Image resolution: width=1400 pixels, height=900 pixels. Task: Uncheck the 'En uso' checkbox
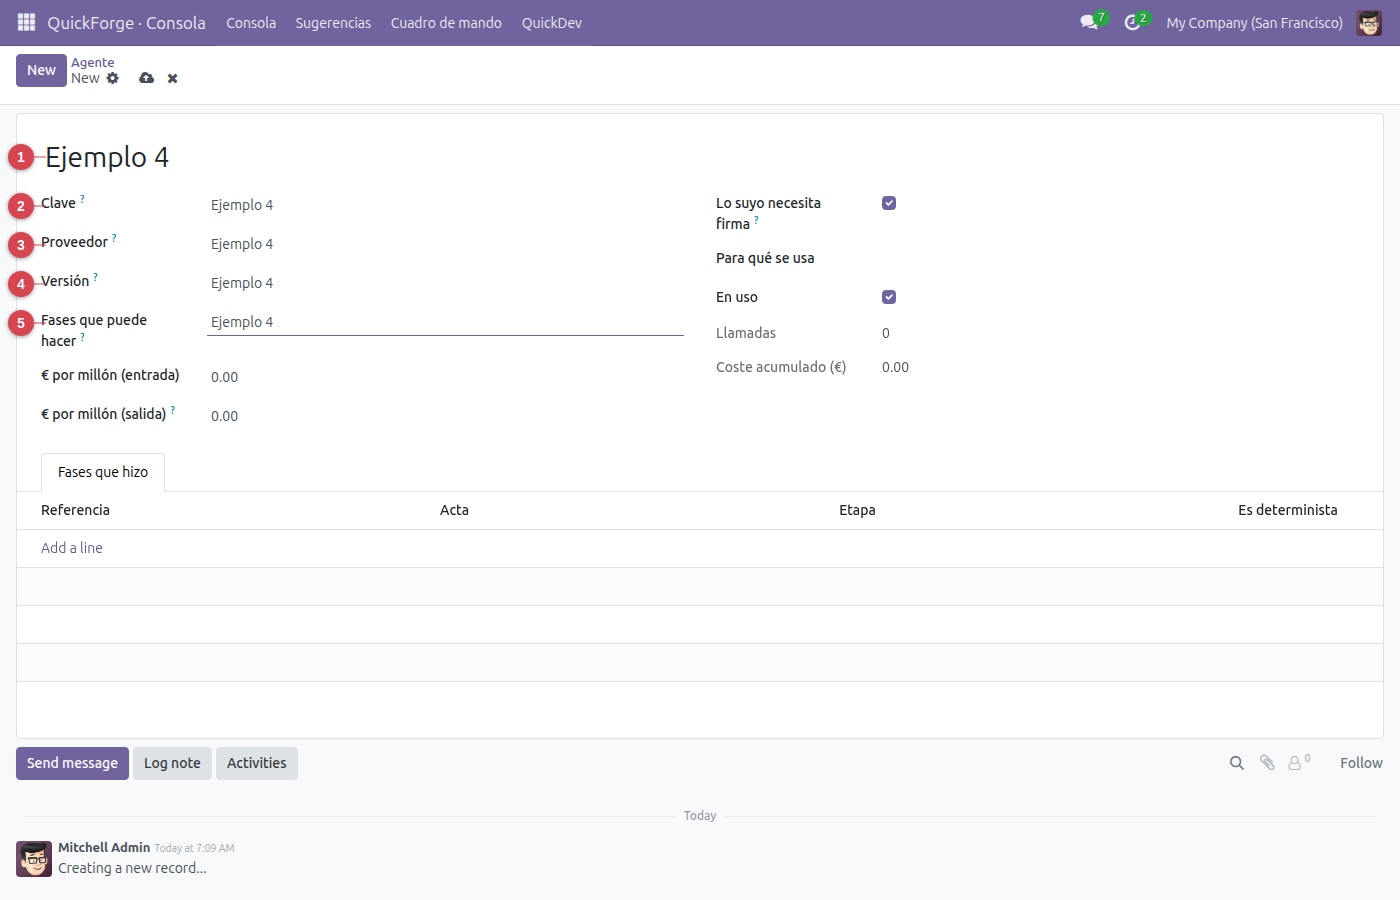889,297
